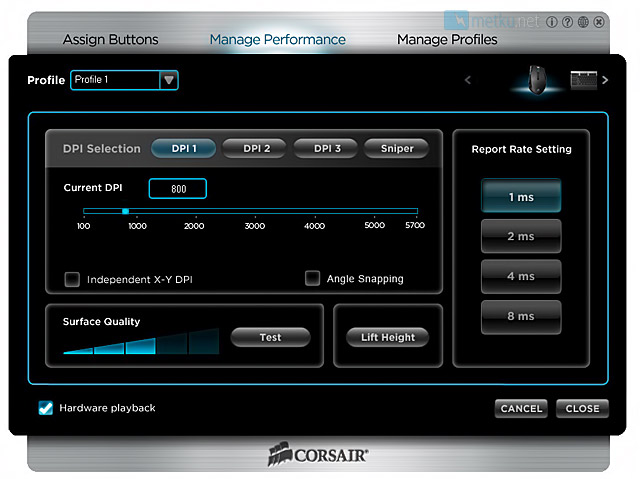
Task: Select 2 ms report rate
Action: pyautogui.click(x=521, y=236)
